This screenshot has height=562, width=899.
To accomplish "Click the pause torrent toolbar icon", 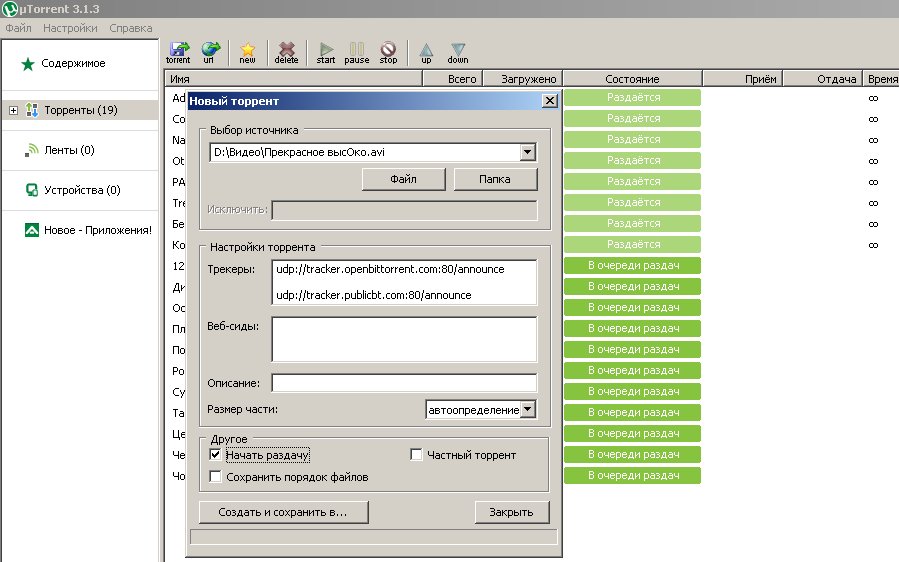I will (x=357, y=52).
